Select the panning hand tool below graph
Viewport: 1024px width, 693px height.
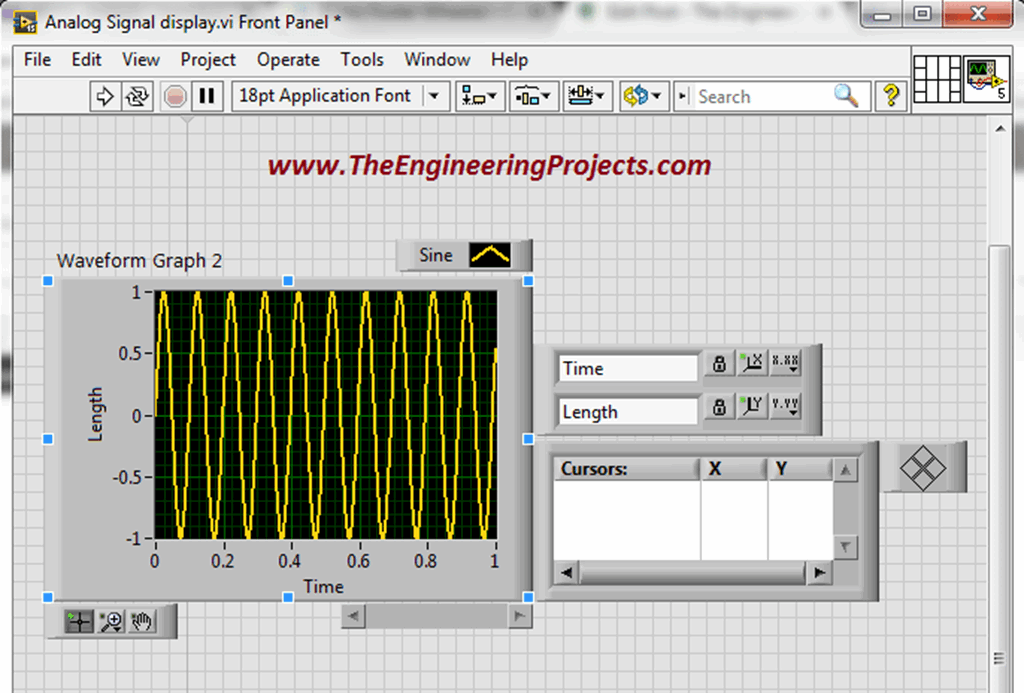tap(141, 621)
